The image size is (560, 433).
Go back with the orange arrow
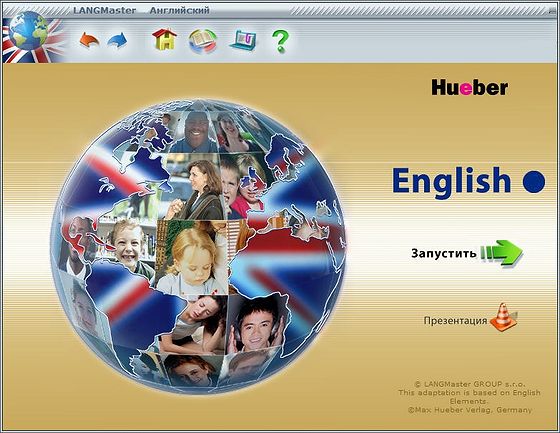click(89, 40)
